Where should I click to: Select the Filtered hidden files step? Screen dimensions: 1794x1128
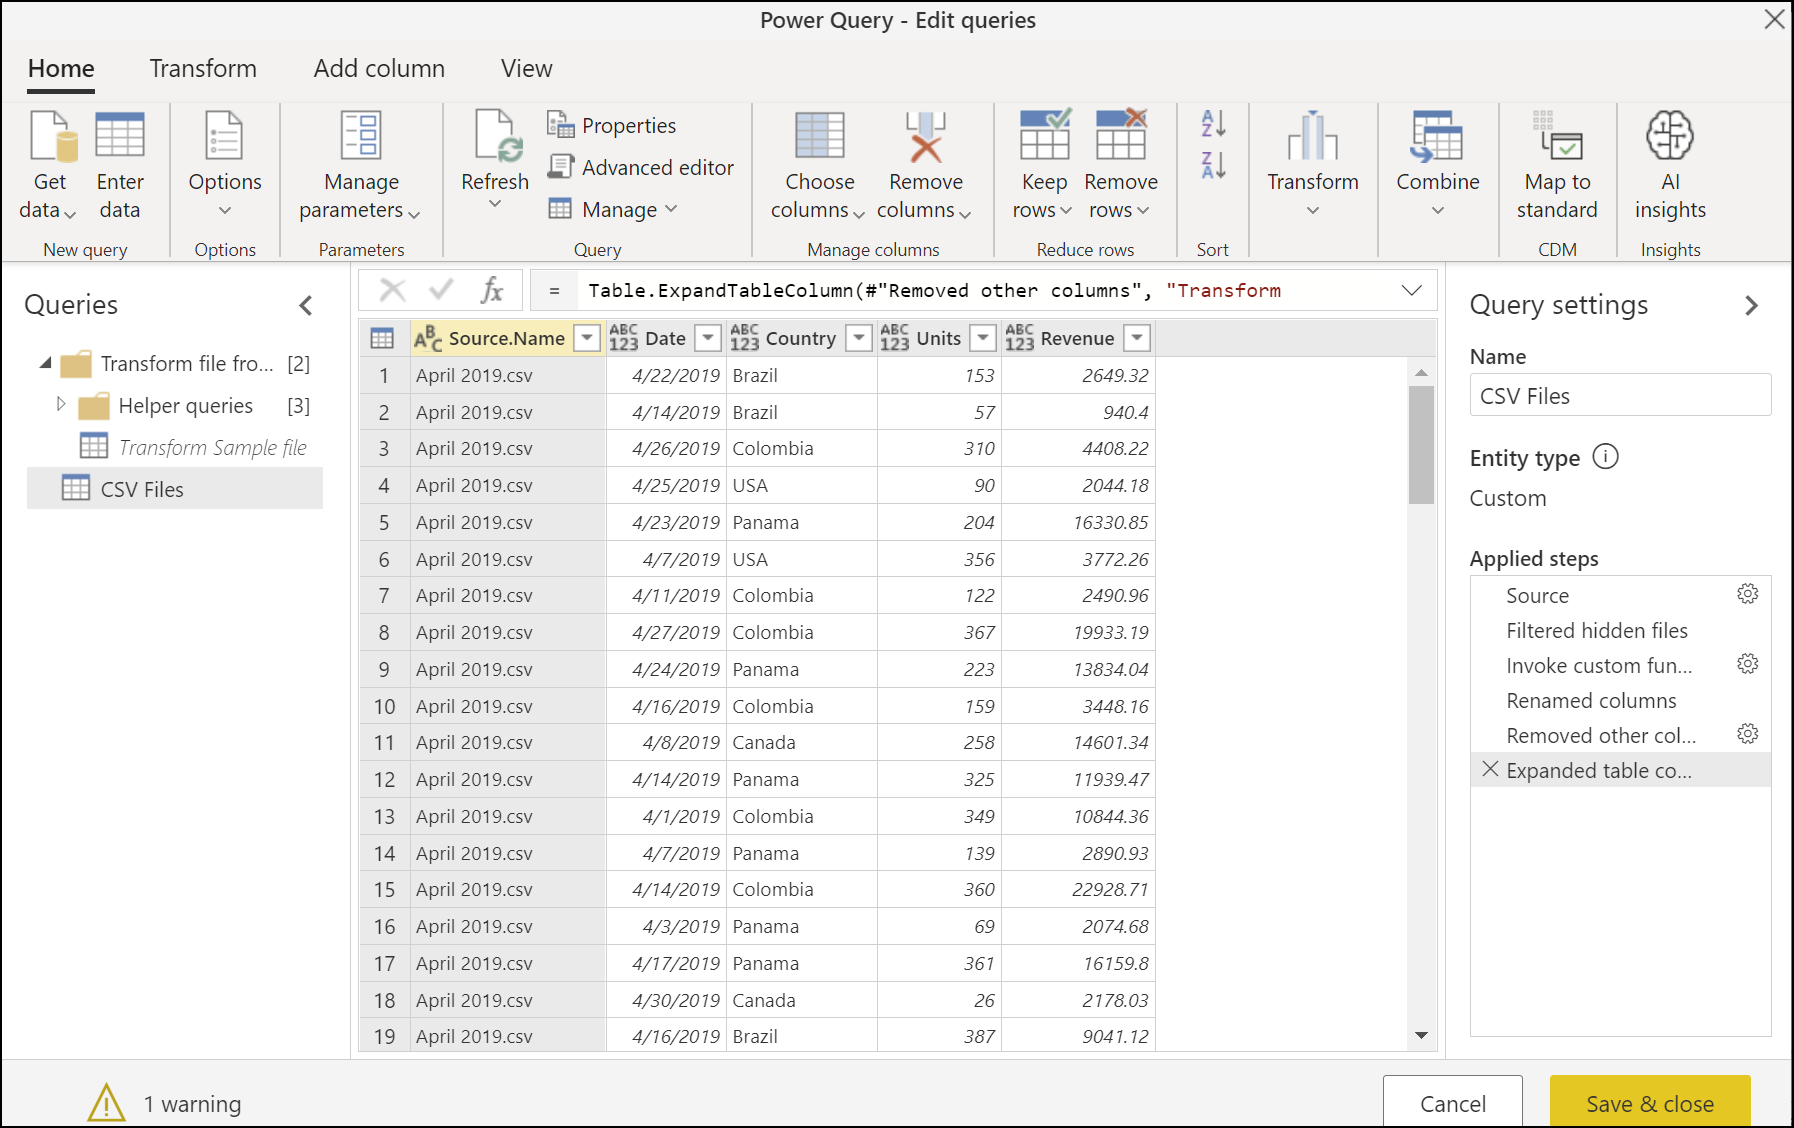click(x=1620, y=630)
